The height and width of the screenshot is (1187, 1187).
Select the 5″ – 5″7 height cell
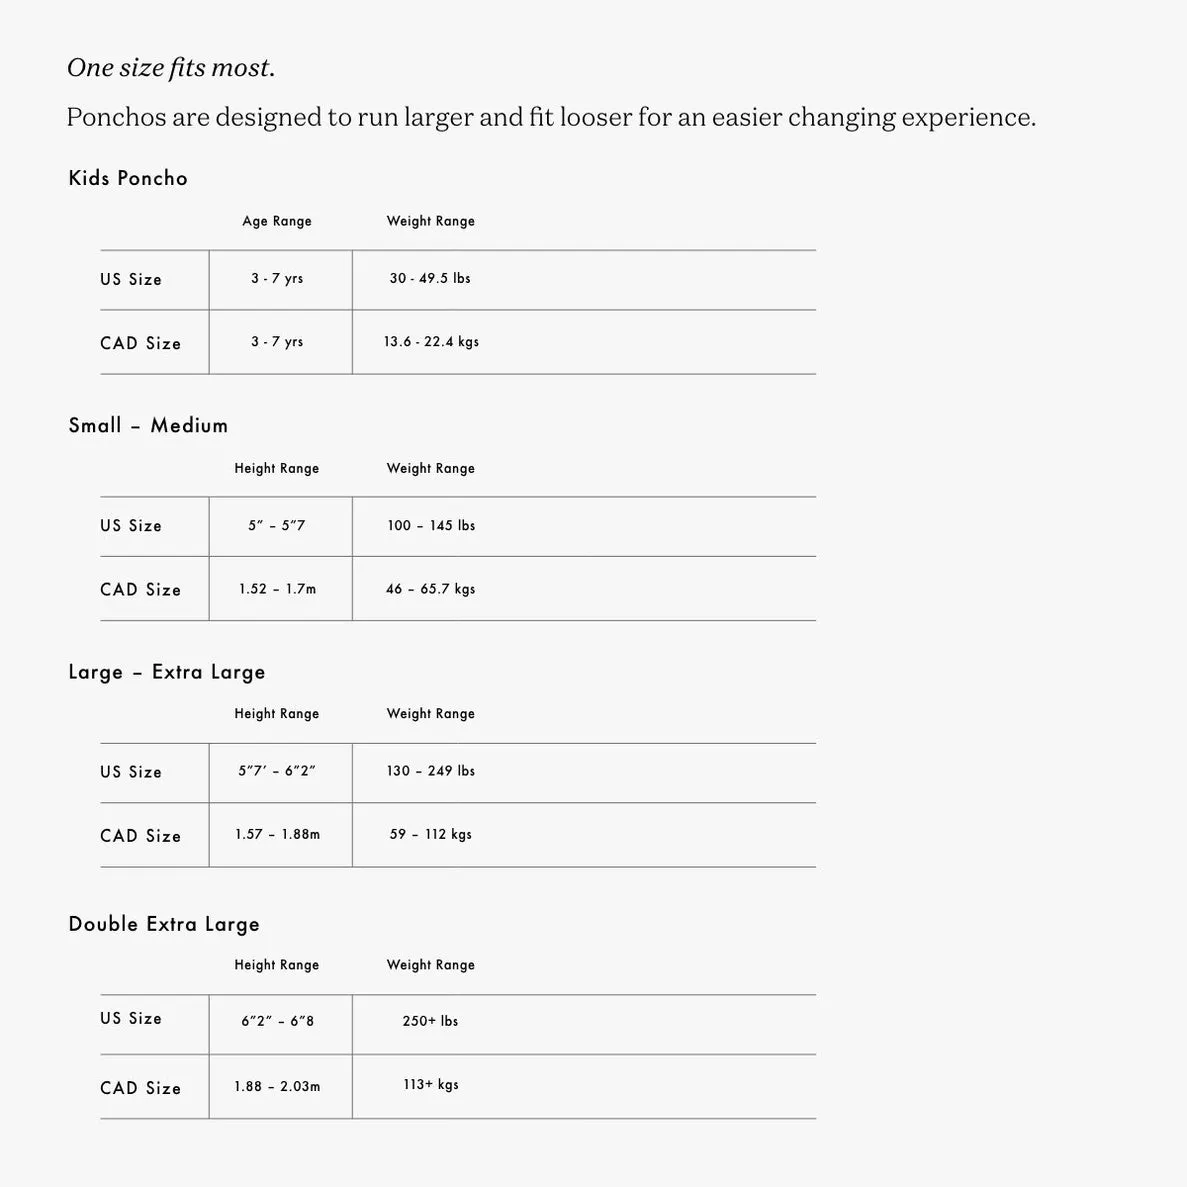click(x=277, y=525)
